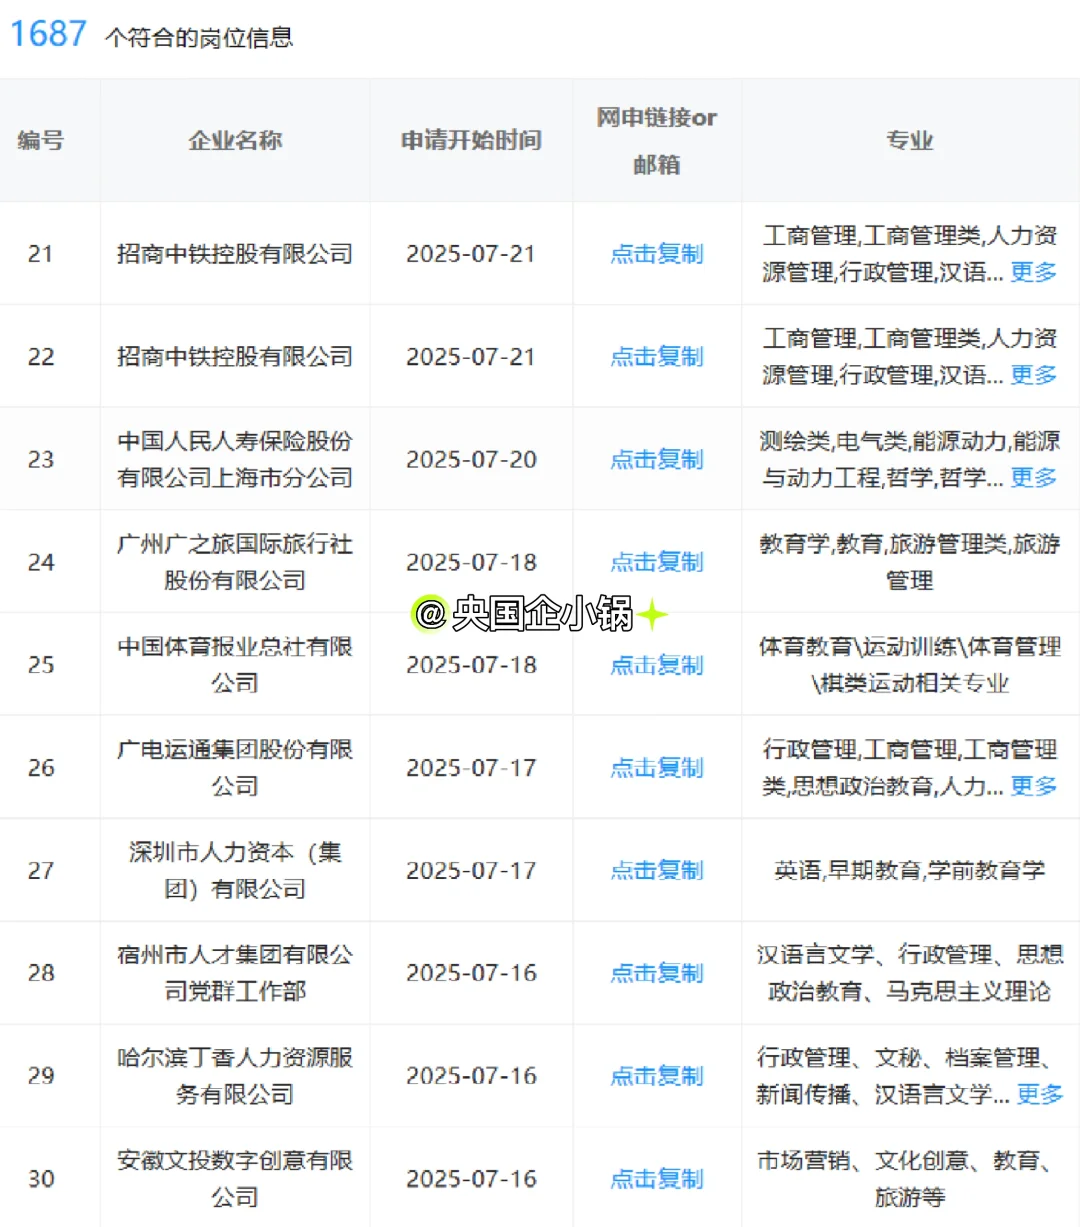Expand 更多 majors in row 21
This screenshot has width=1080, height=1227.
[x=1034, y=272]
